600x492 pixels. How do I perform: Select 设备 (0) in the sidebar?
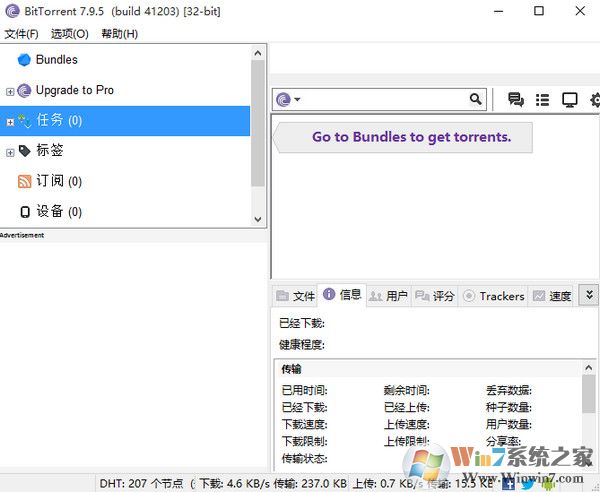59,211
